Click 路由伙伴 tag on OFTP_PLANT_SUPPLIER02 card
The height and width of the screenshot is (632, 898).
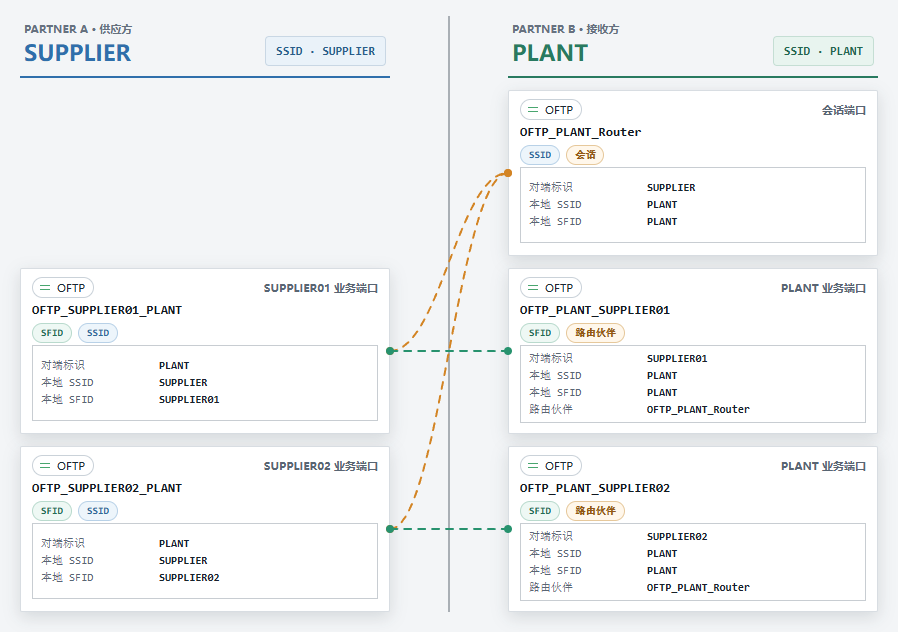point(595,511)
